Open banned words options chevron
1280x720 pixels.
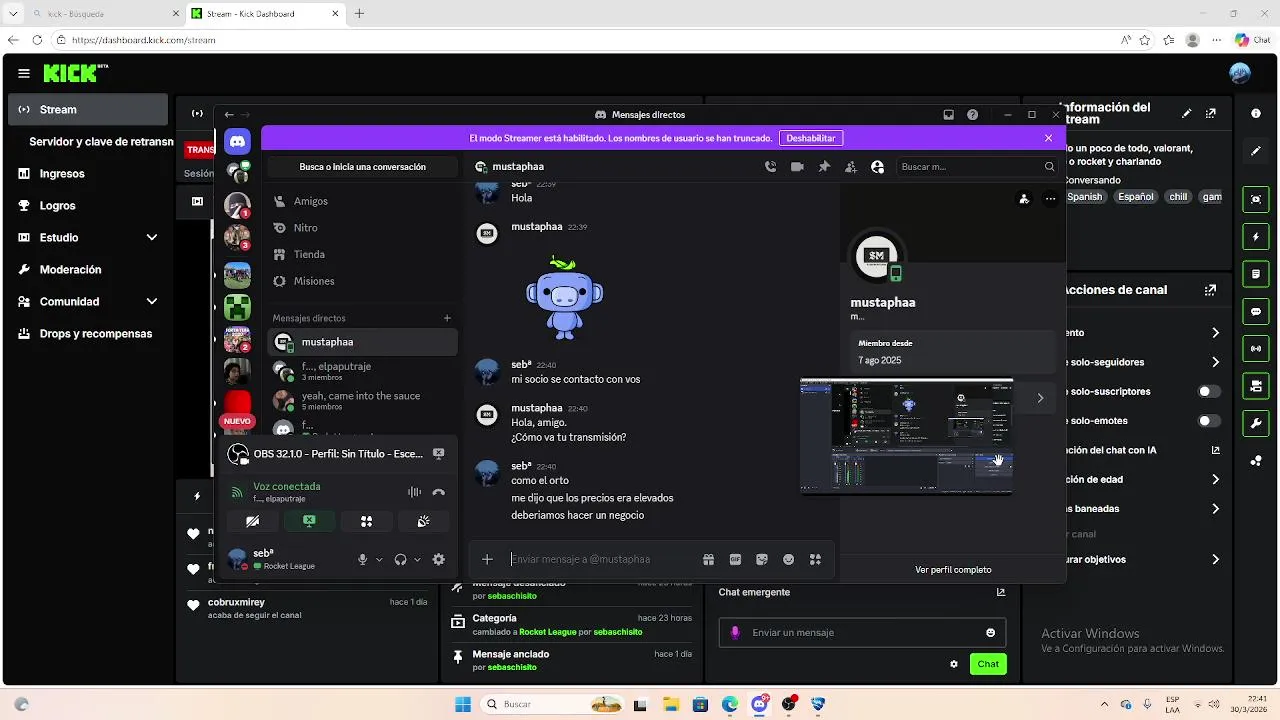[x=1216, y=509]
